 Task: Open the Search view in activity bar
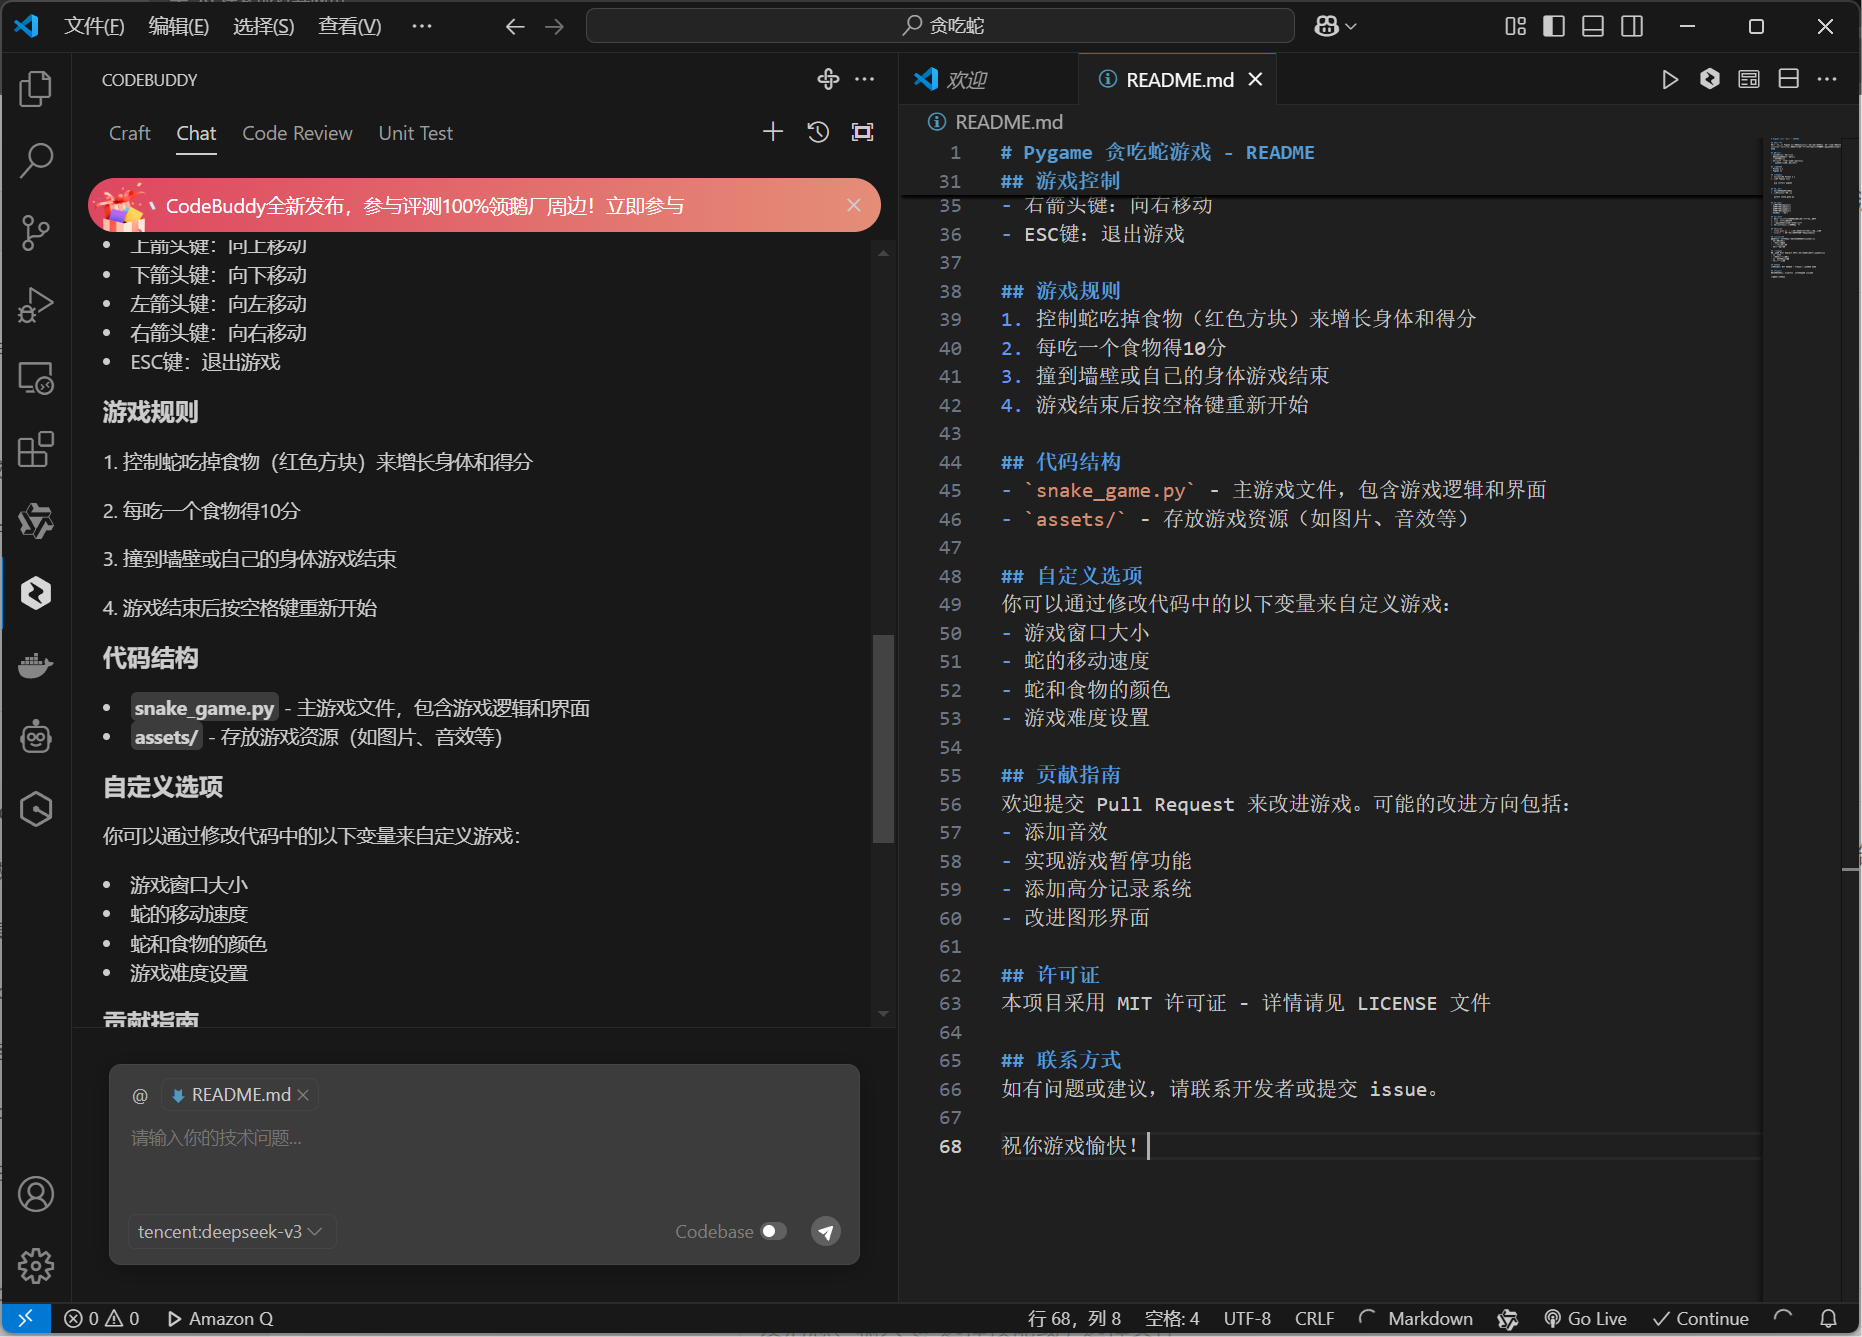tap(36, 160)
